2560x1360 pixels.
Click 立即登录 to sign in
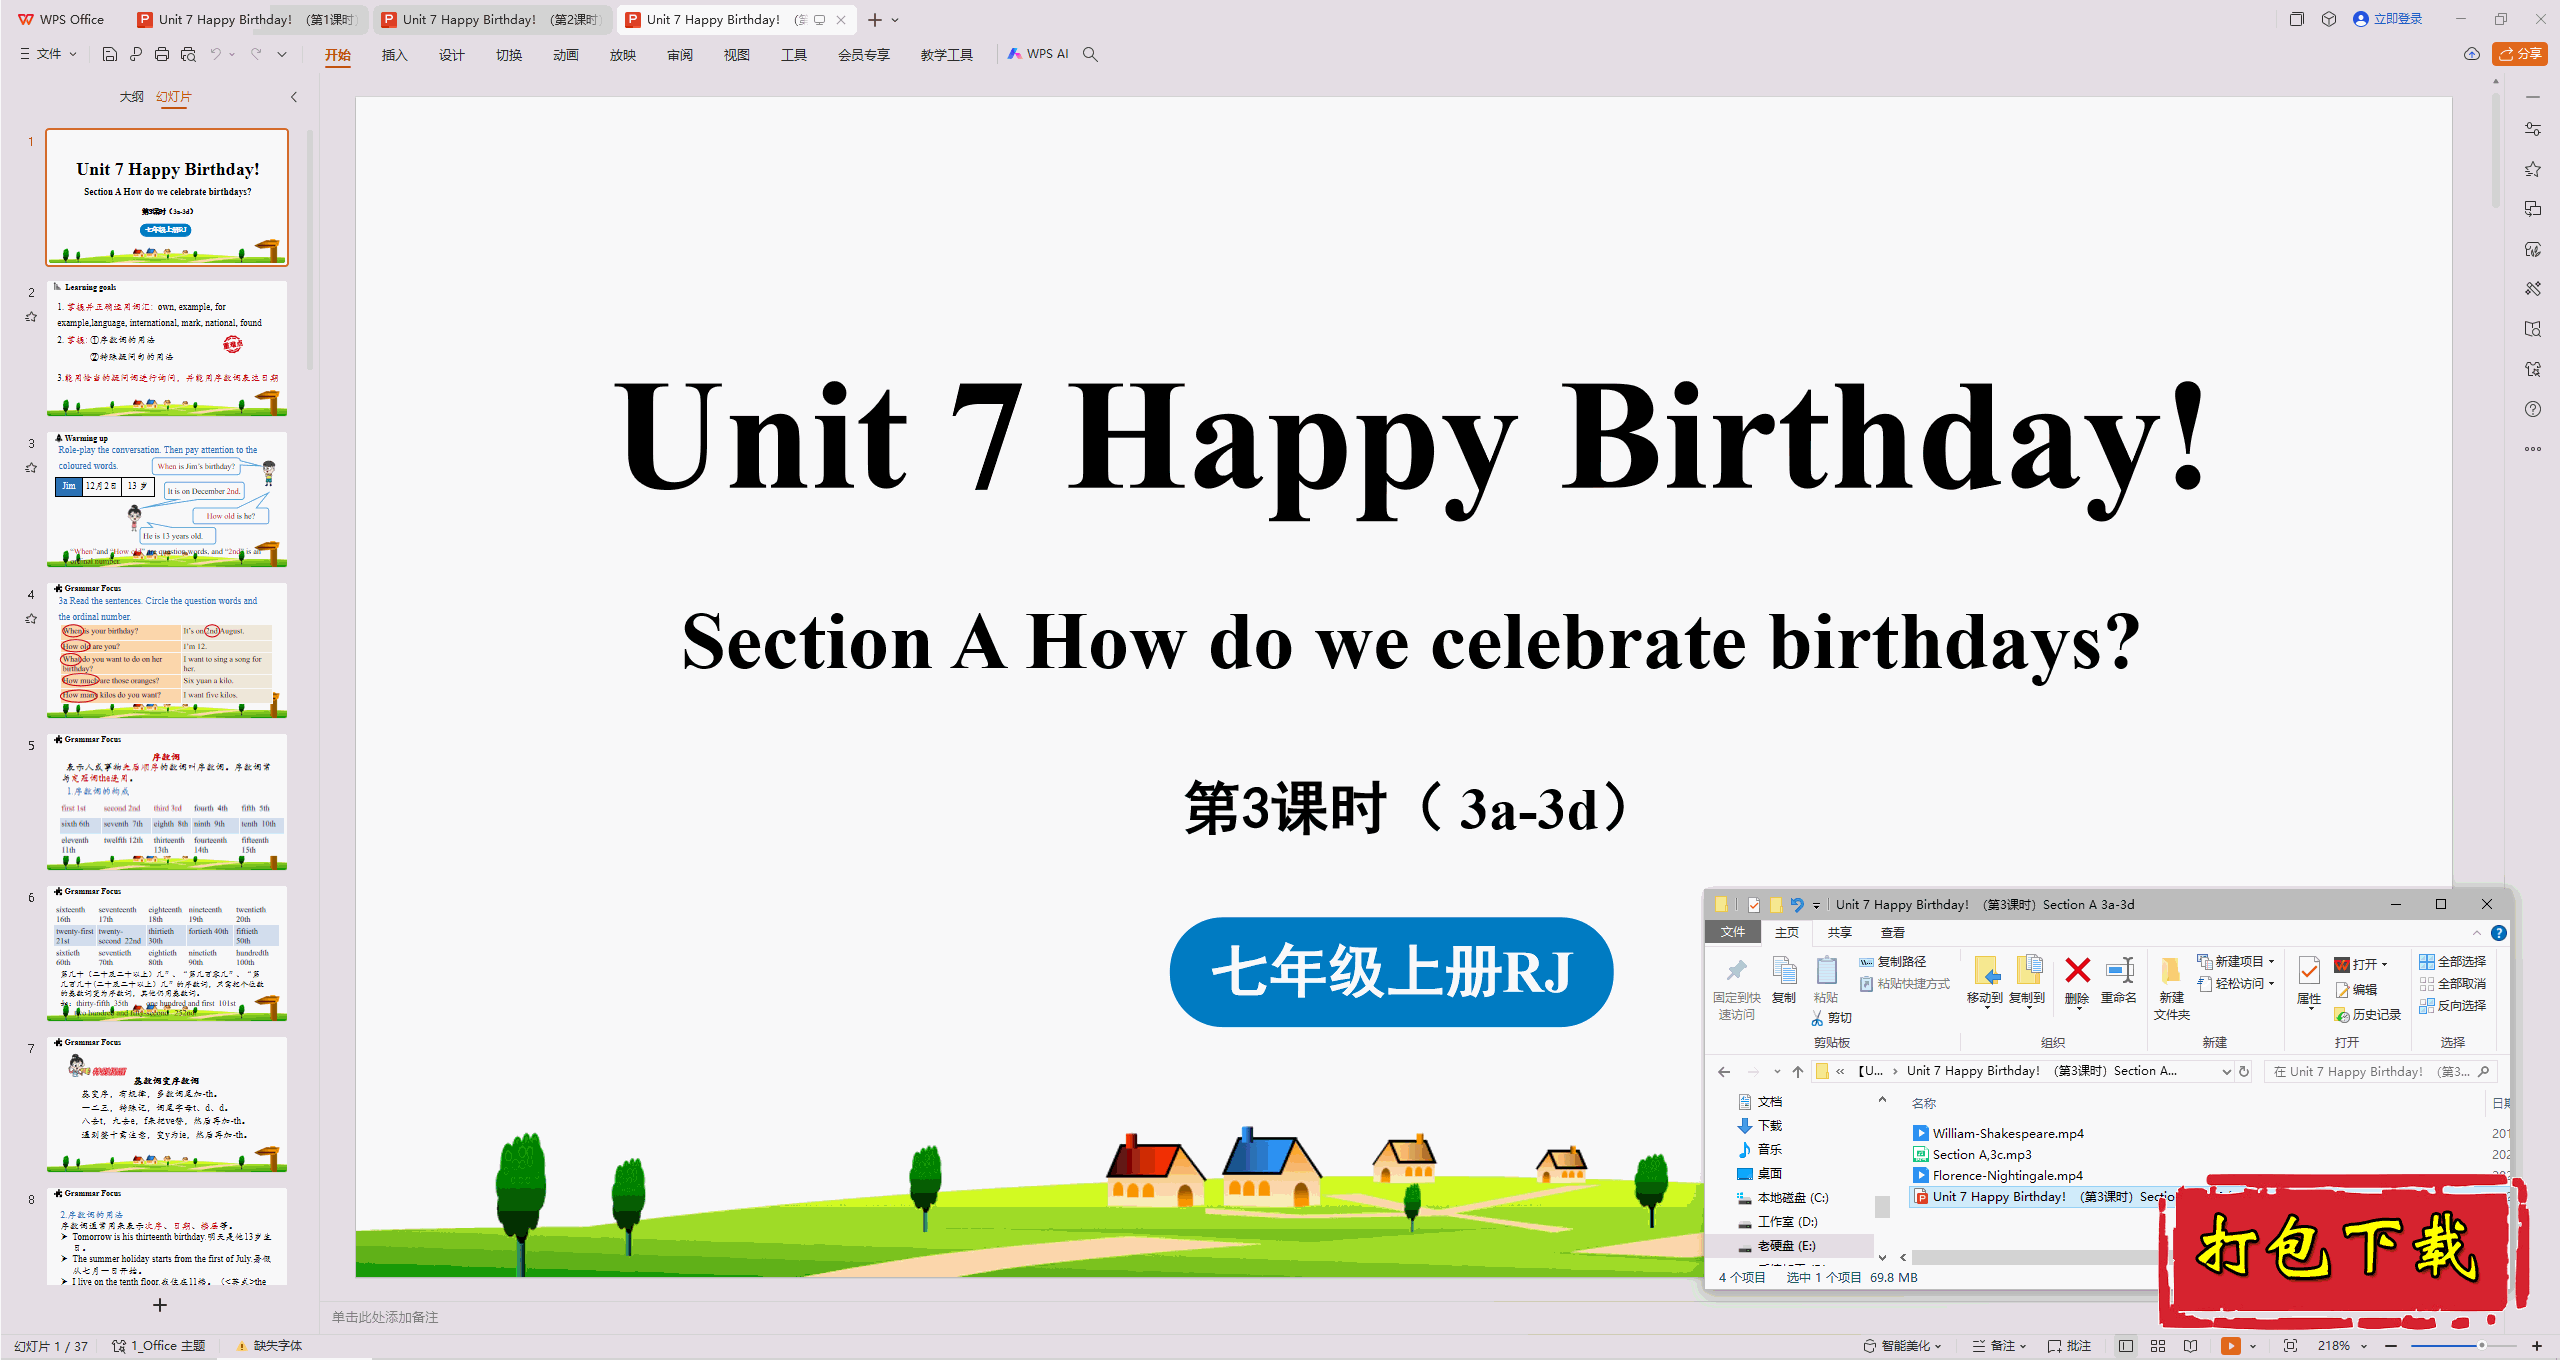pos(2388,19)
